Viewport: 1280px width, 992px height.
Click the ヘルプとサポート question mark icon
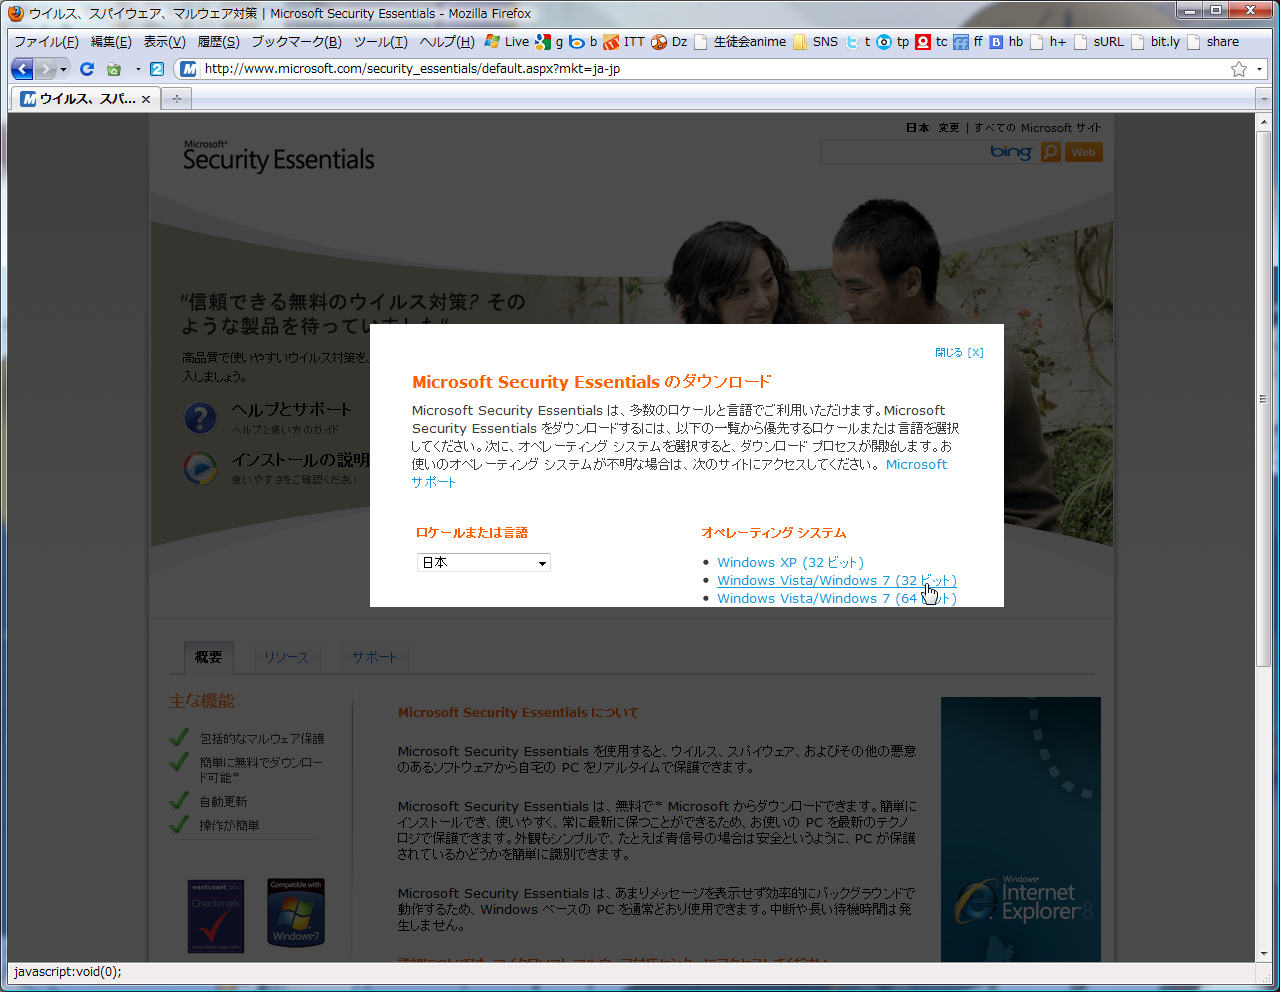tap(200, 417)
